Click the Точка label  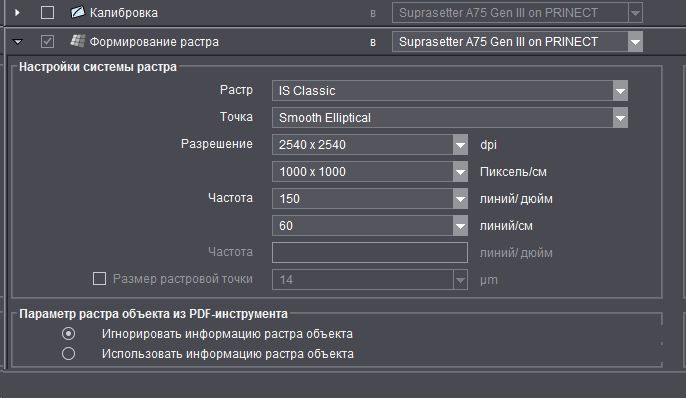pyautogui.click(x=236, y=117)
